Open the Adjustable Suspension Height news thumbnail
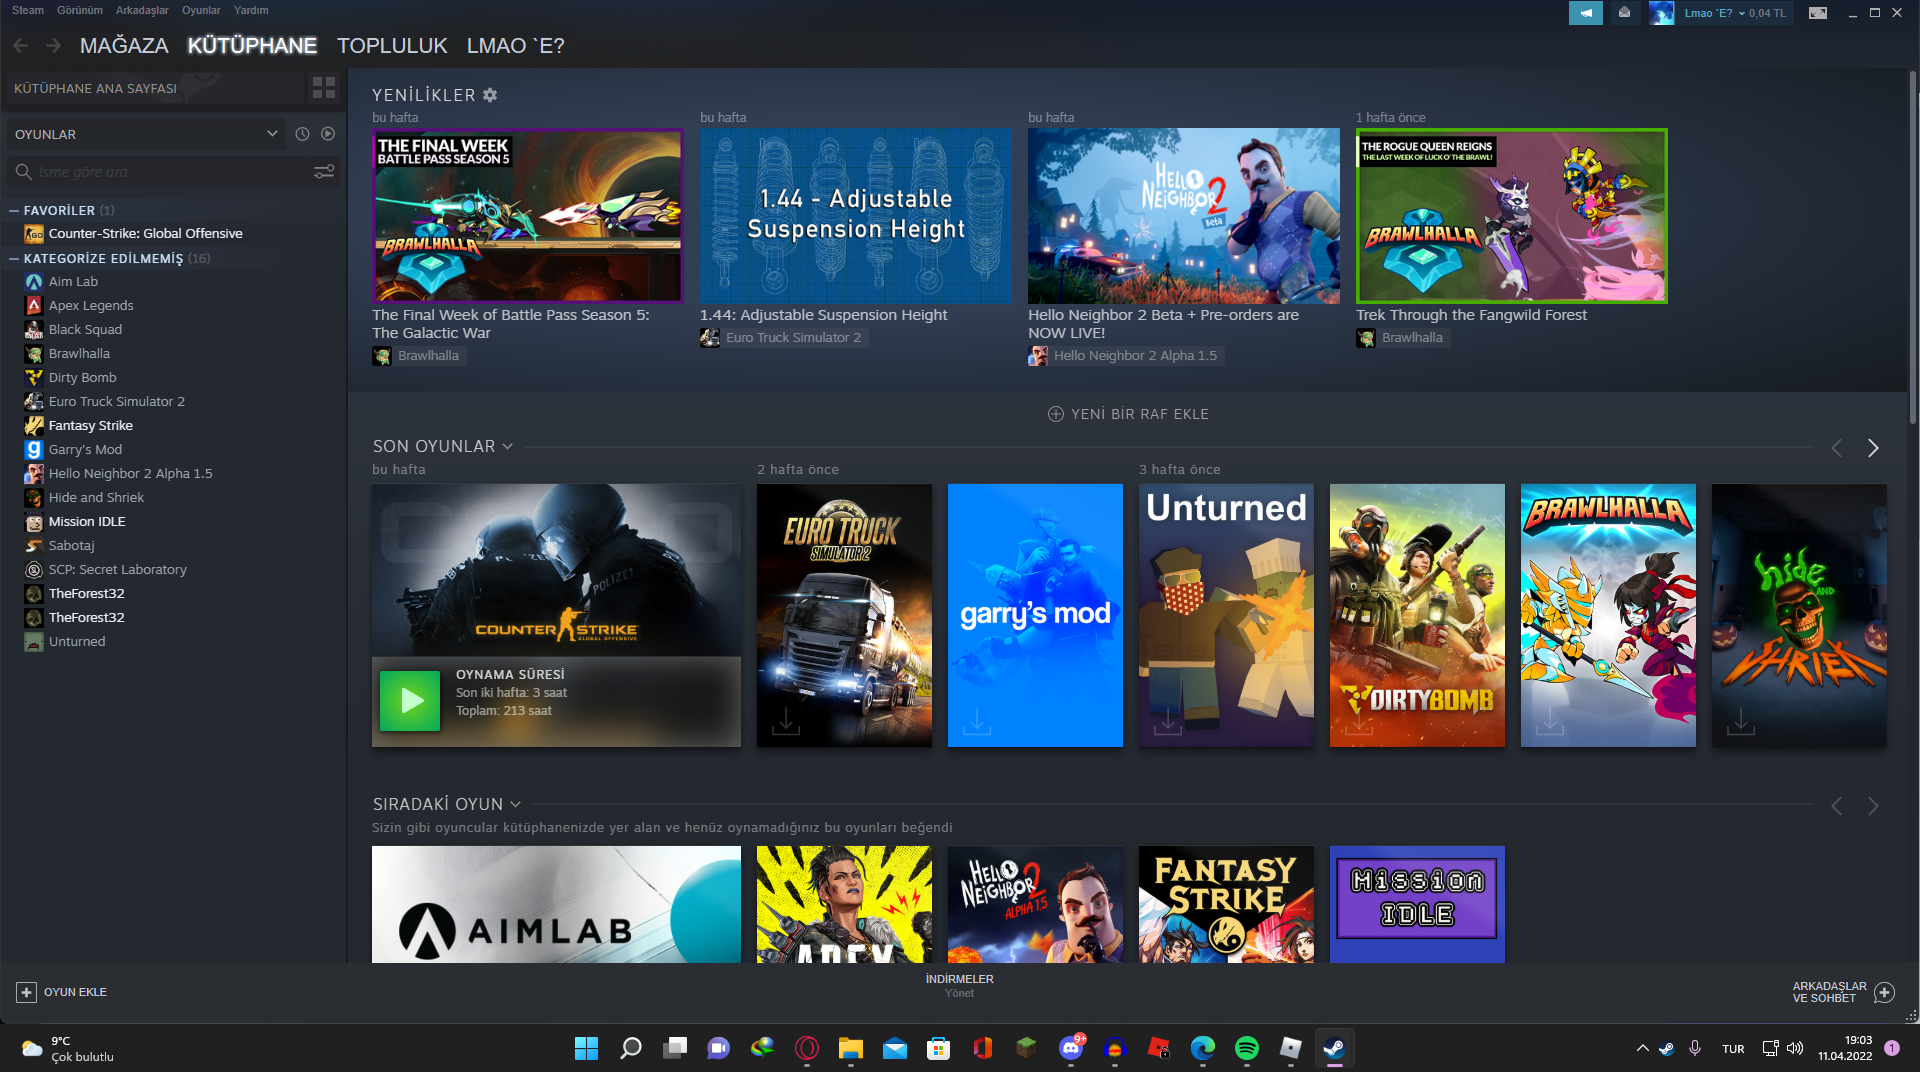Image resolution: width=1920 pixels, height=1072 pixels. click(855, 215)
